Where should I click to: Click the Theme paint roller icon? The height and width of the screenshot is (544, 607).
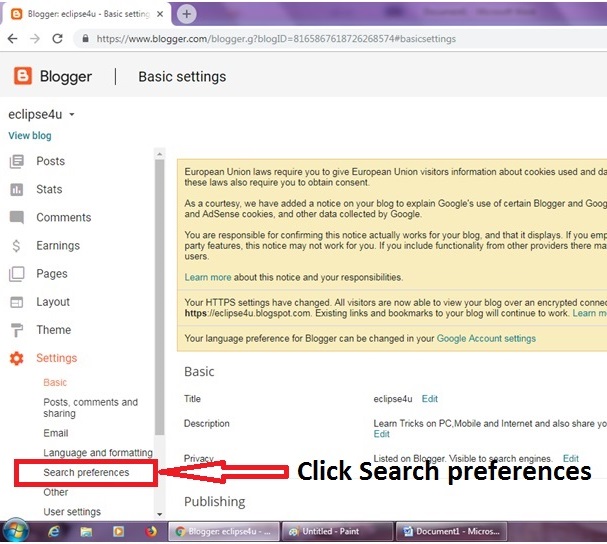17,330
